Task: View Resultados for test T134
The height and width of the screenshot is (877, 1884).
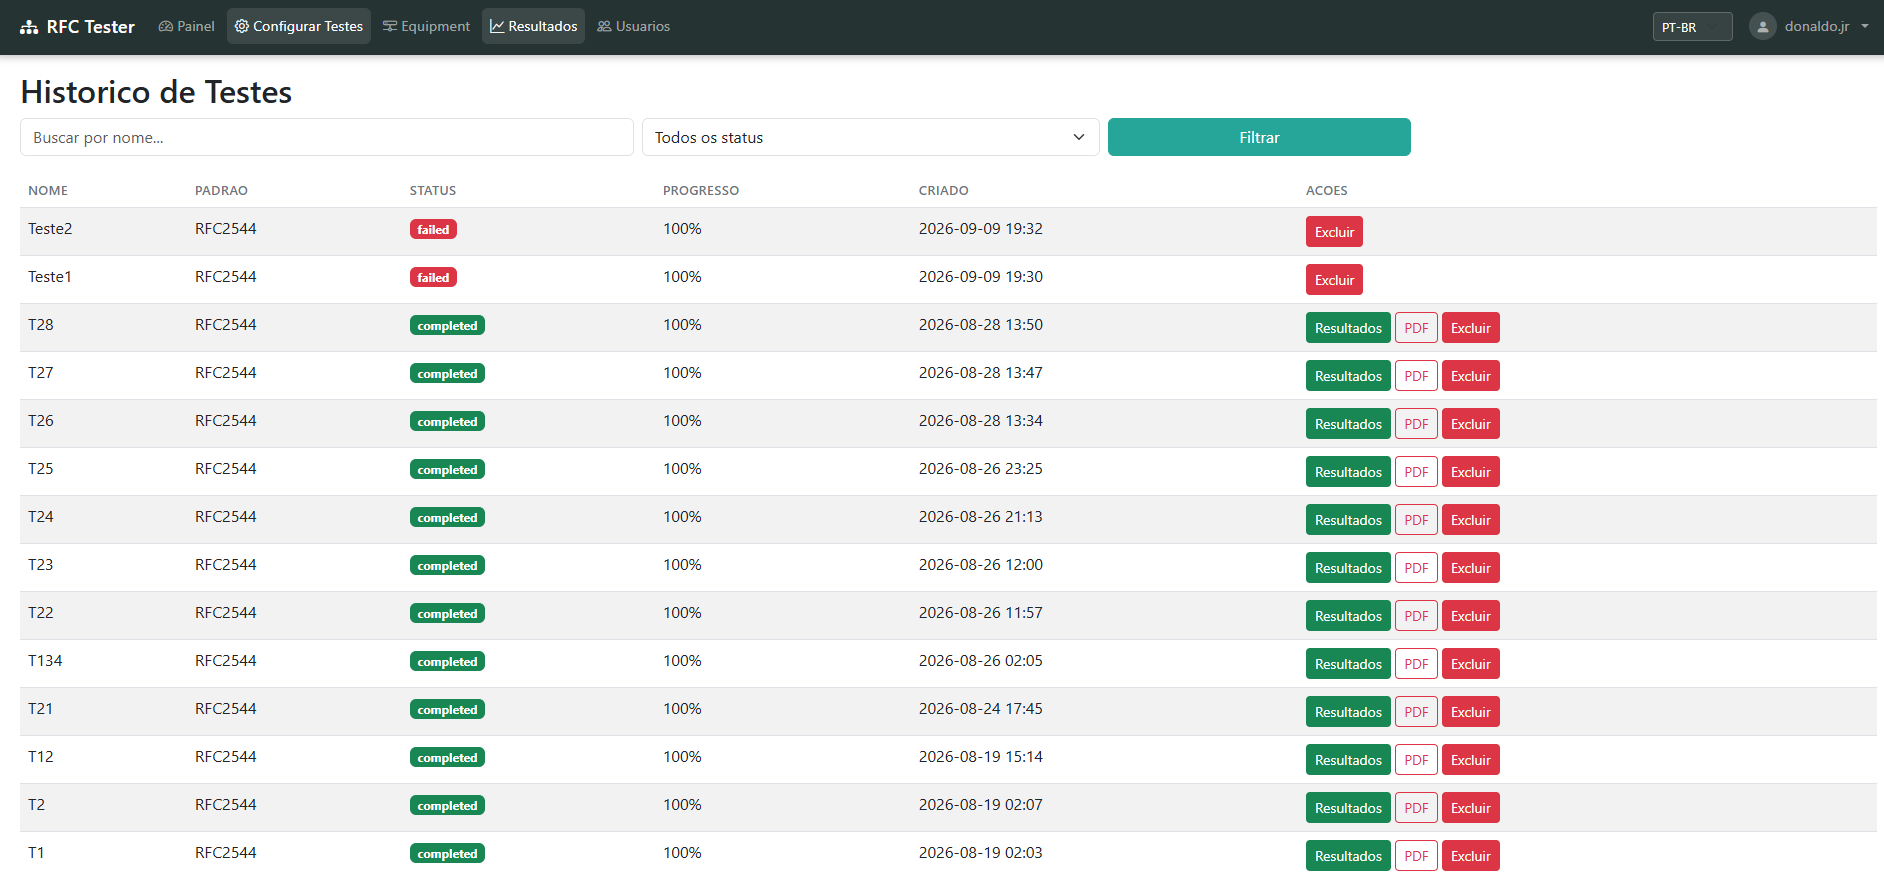Action: point(1348,664)
